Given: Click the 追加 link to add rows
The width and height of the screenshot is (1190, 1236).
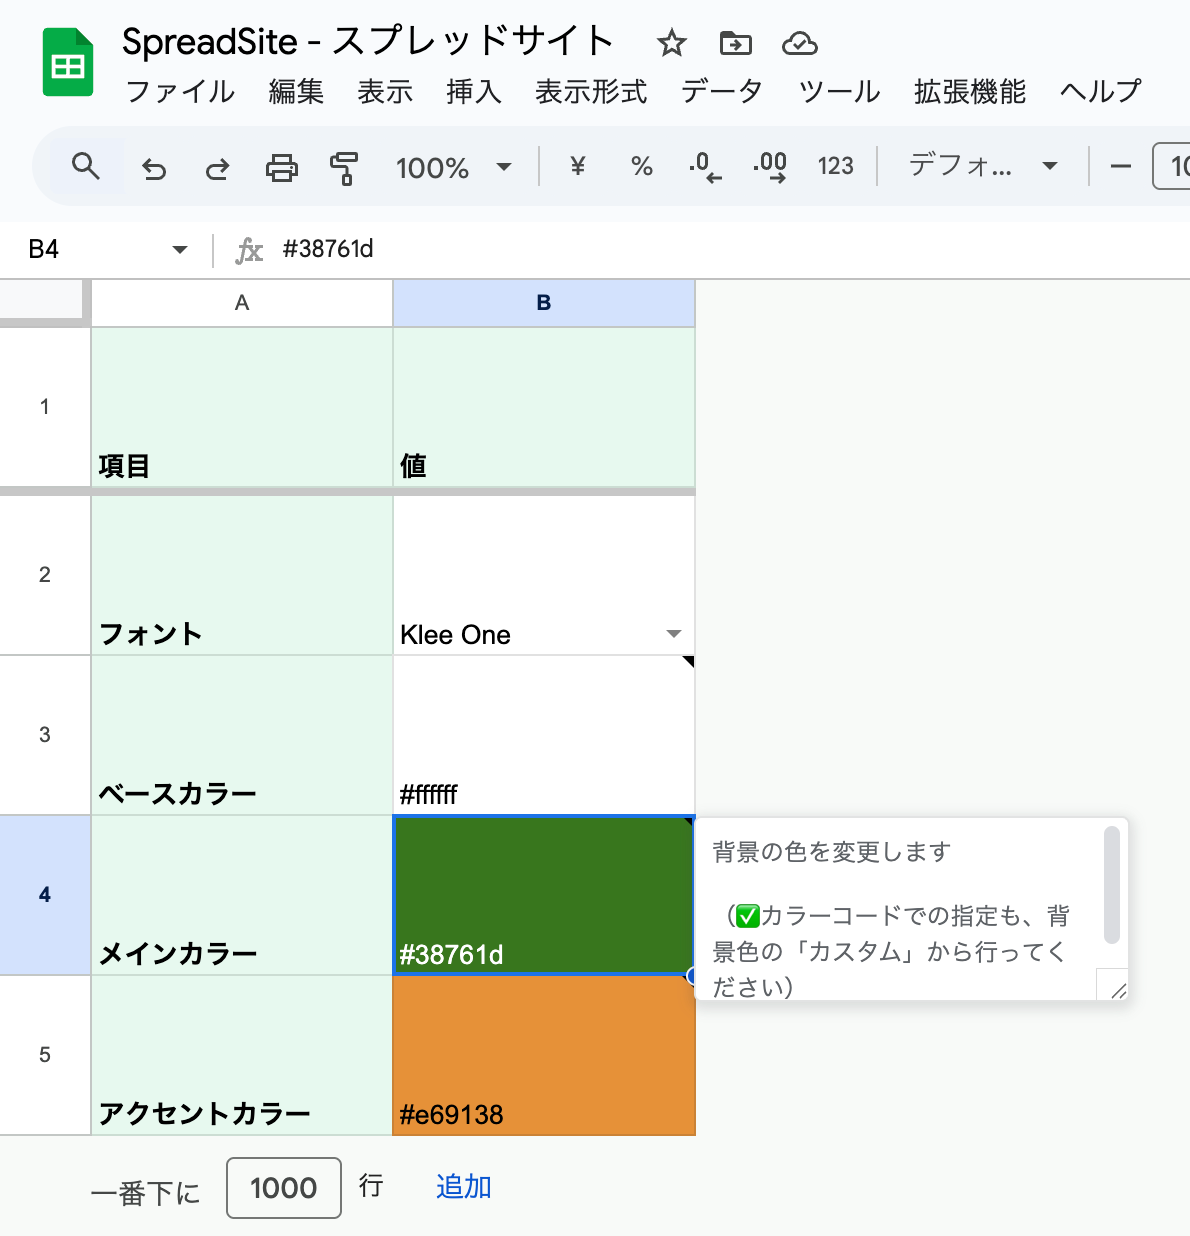Looking at the screenshot, I should click(464, 1187).
